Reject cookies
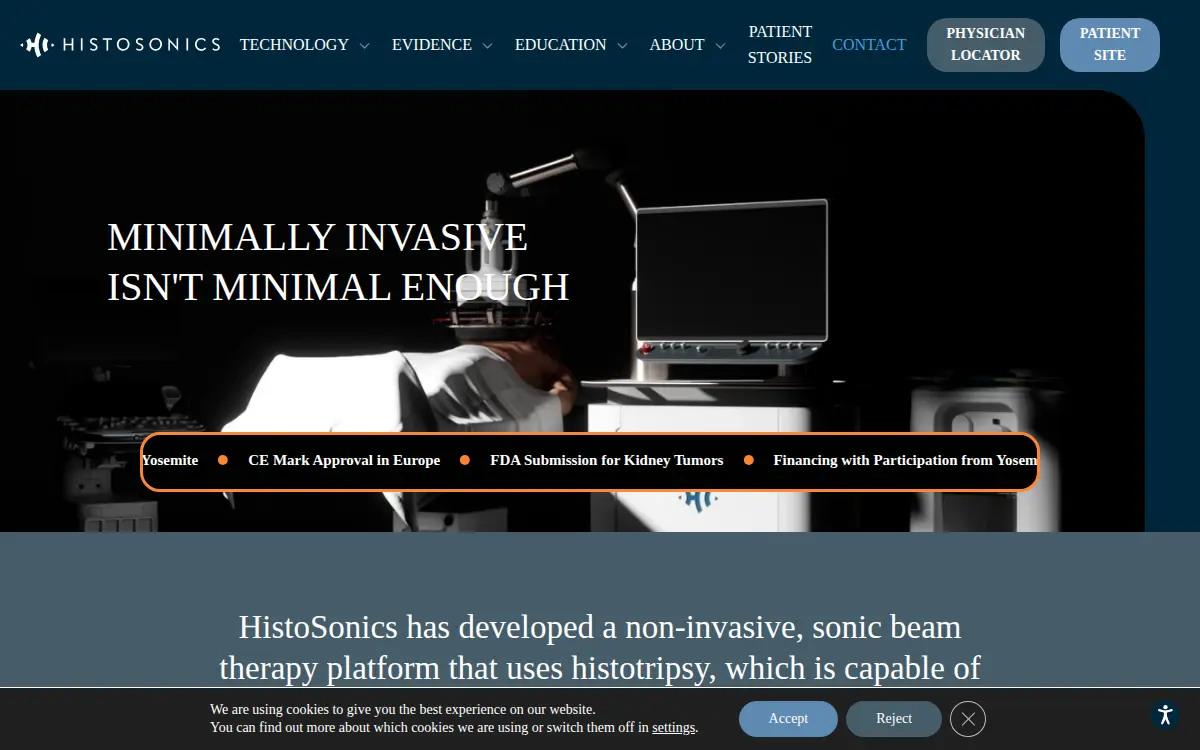Image resolution: width=1200 pixels, height=750 pixels. (894, 719)
